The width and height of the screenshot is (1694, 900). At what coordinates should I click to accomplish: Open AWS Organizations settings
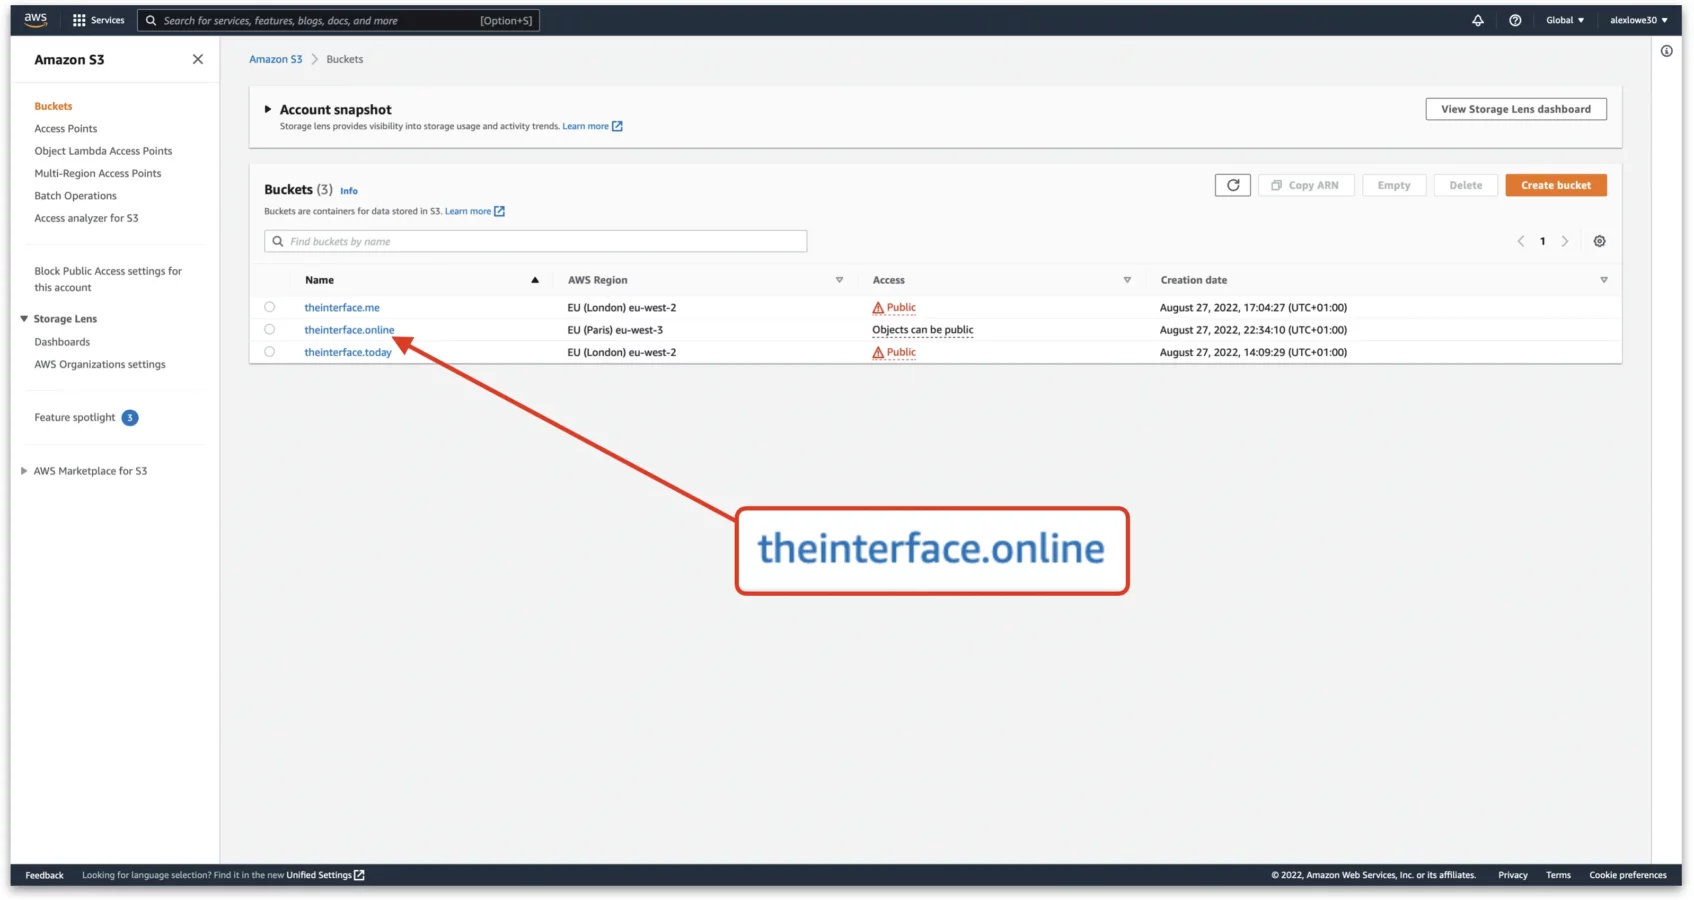coord(100,365)
